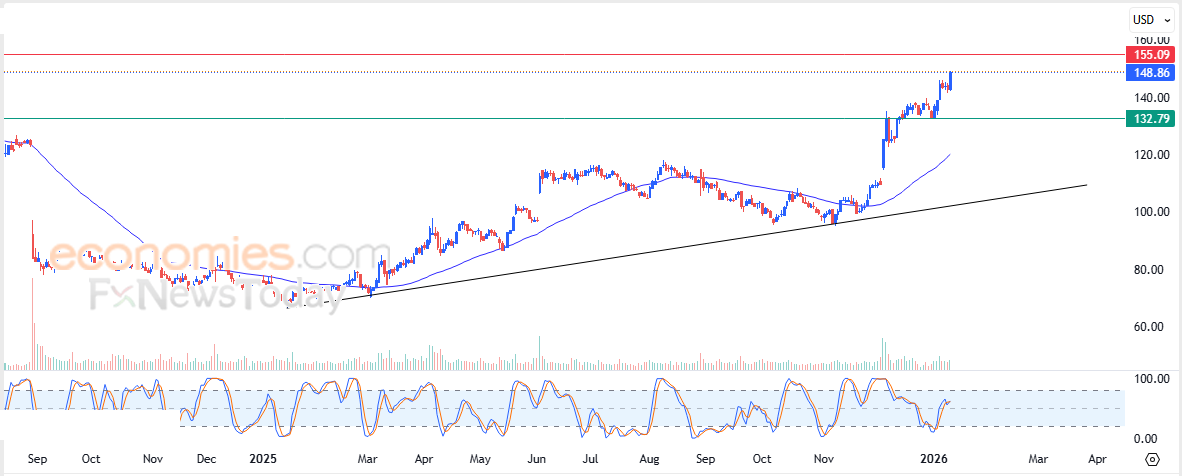The width and height of the screenshot is (1182, 476).
Task: Click the Oct label at left of time axis
Action: point(91,459)
